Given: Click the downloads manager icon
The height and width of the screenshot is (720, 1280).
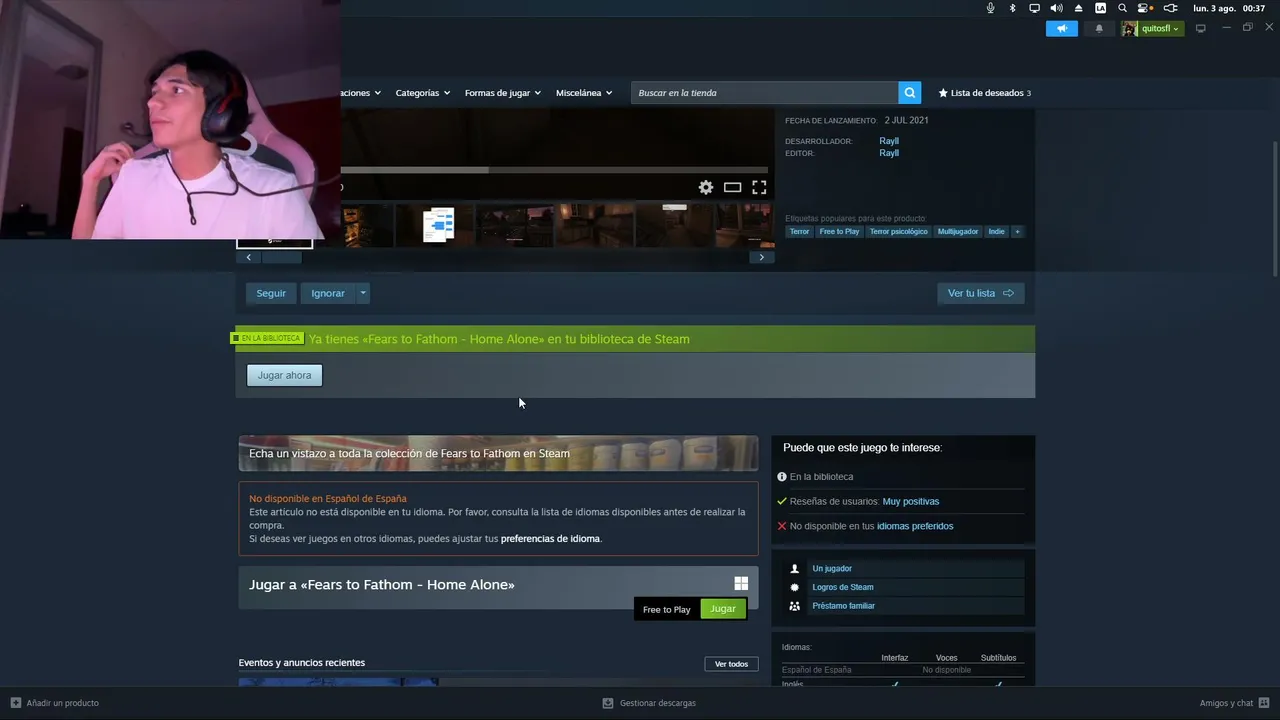Looking at the screenshot, I should [x=607, y=703].
